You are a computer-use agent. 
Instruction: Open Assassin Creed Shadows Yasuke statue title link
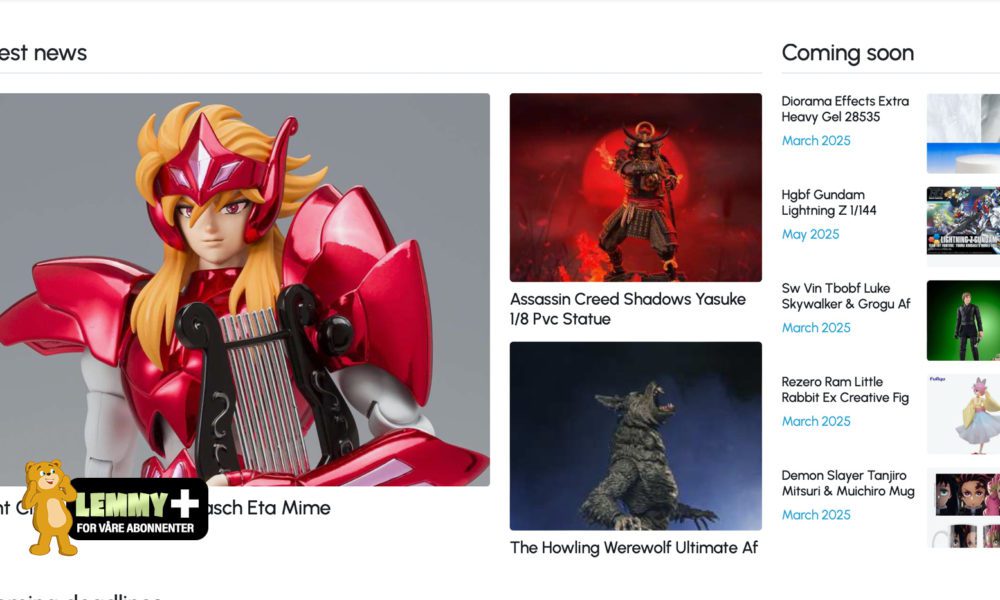[x=628, y=309]
